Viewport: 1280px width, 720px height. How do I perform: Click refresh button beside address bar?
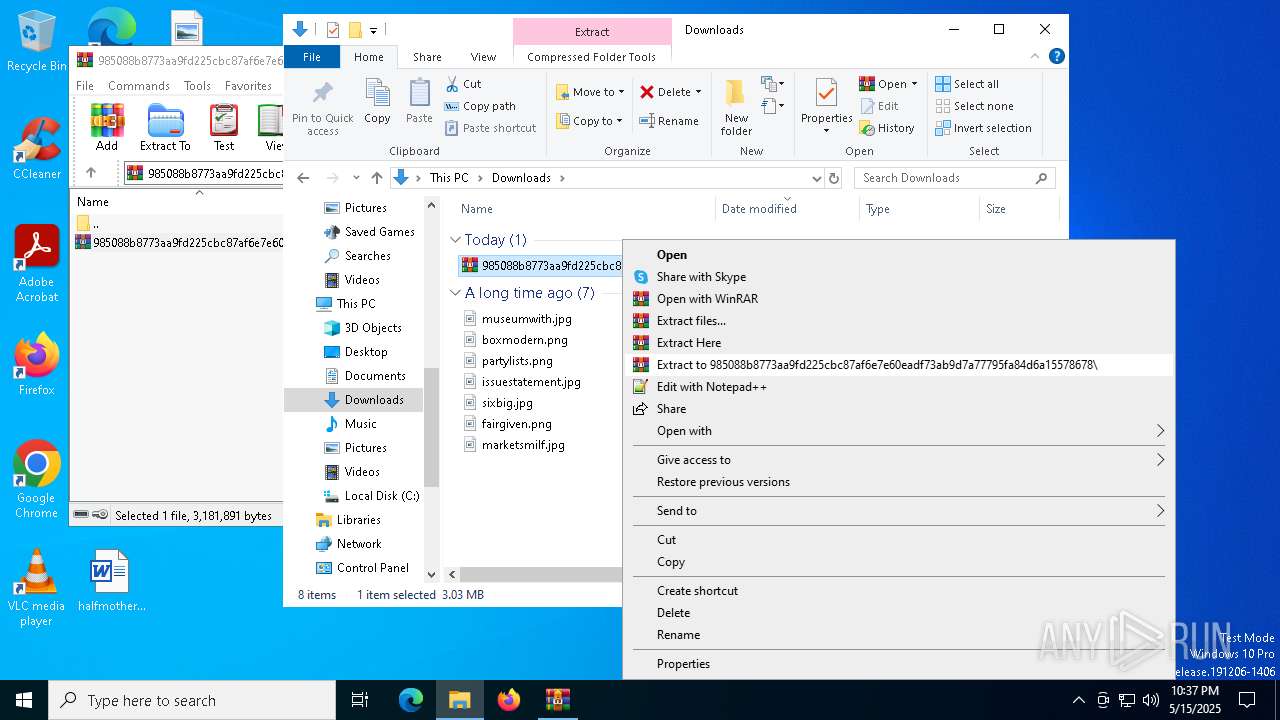click(x=836, y=178)
